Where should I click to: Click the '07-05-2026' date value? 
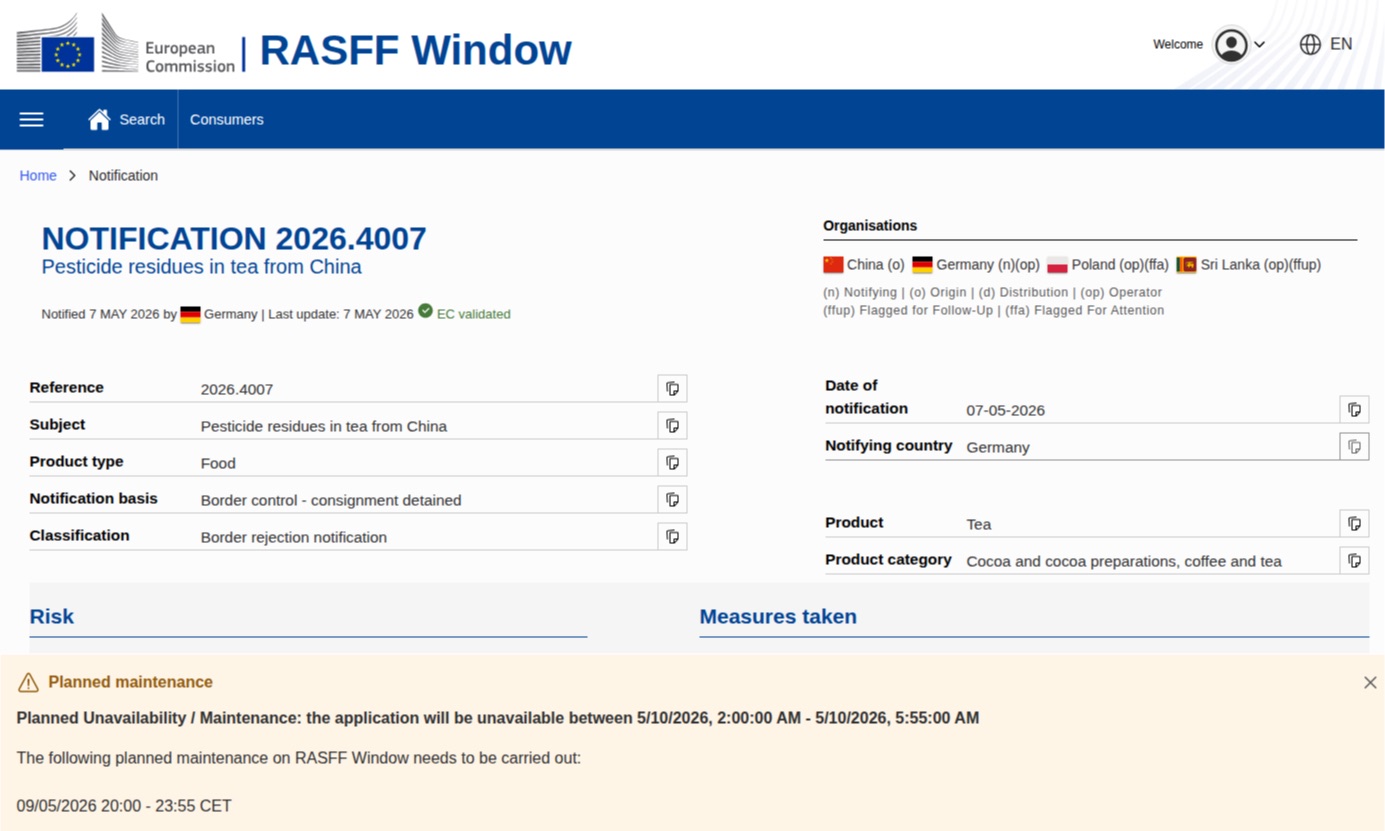(1006, 410)
